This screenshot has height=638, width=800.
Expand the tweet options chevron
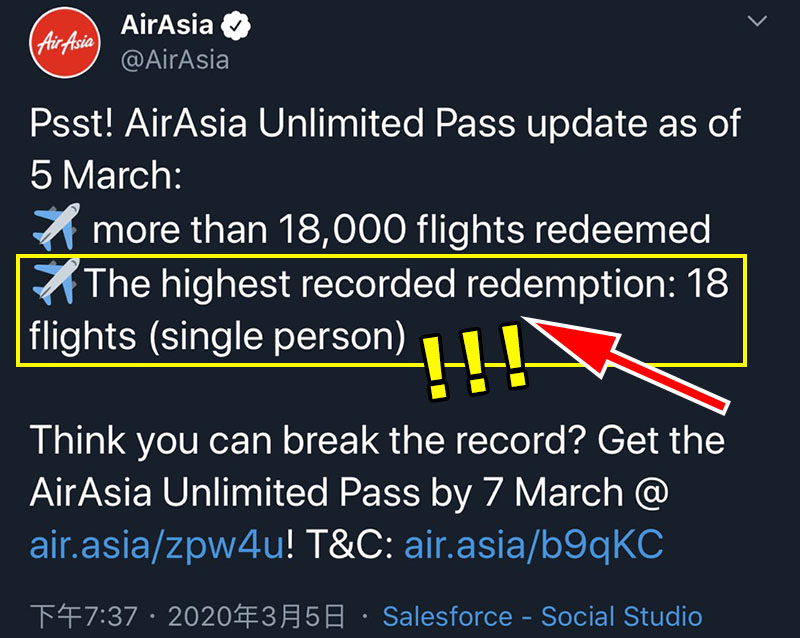(757, 21)
